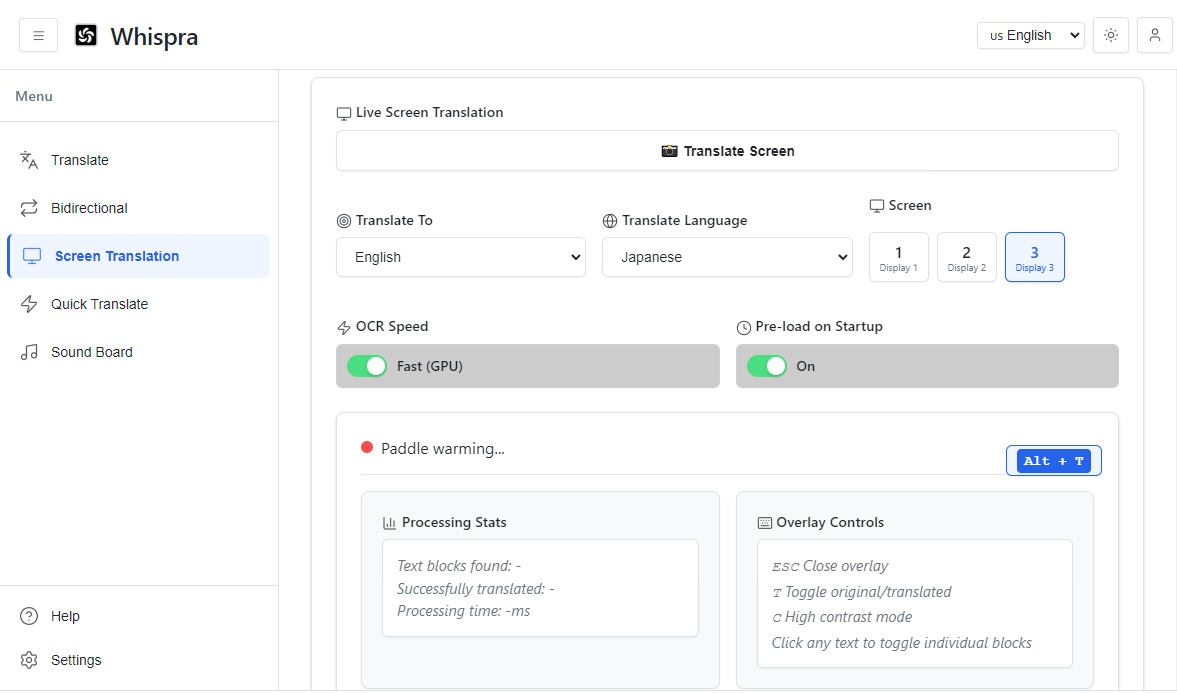Click the Translate sidebar icon
This screenshot has width=1177, height=693.
pos(29,160)
